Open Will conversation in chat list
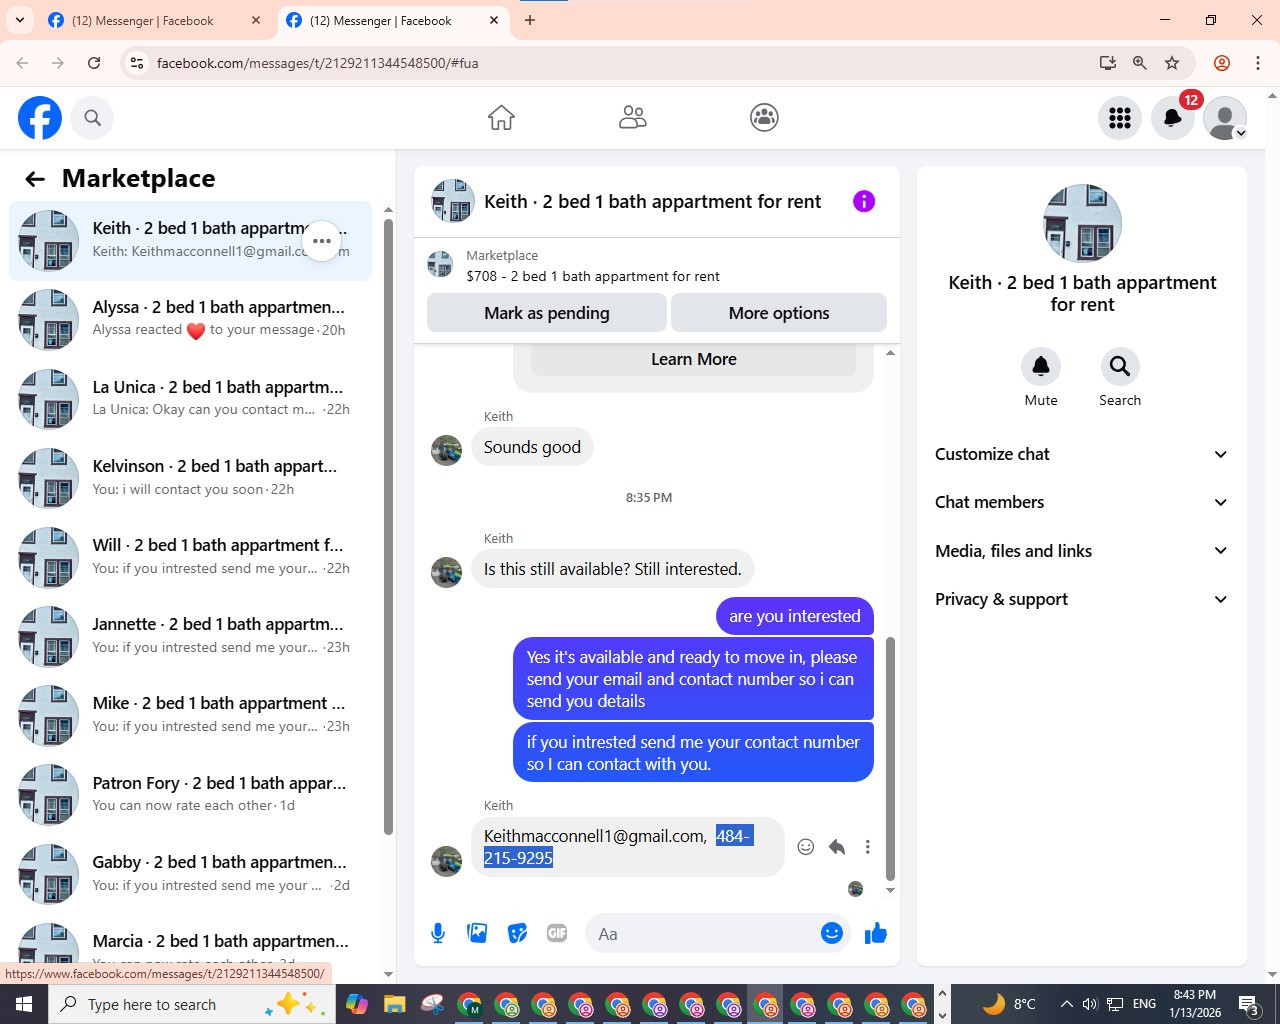Image resolution: width=1280 pixels, height=1024 pixels. click(x=190, y=557)
